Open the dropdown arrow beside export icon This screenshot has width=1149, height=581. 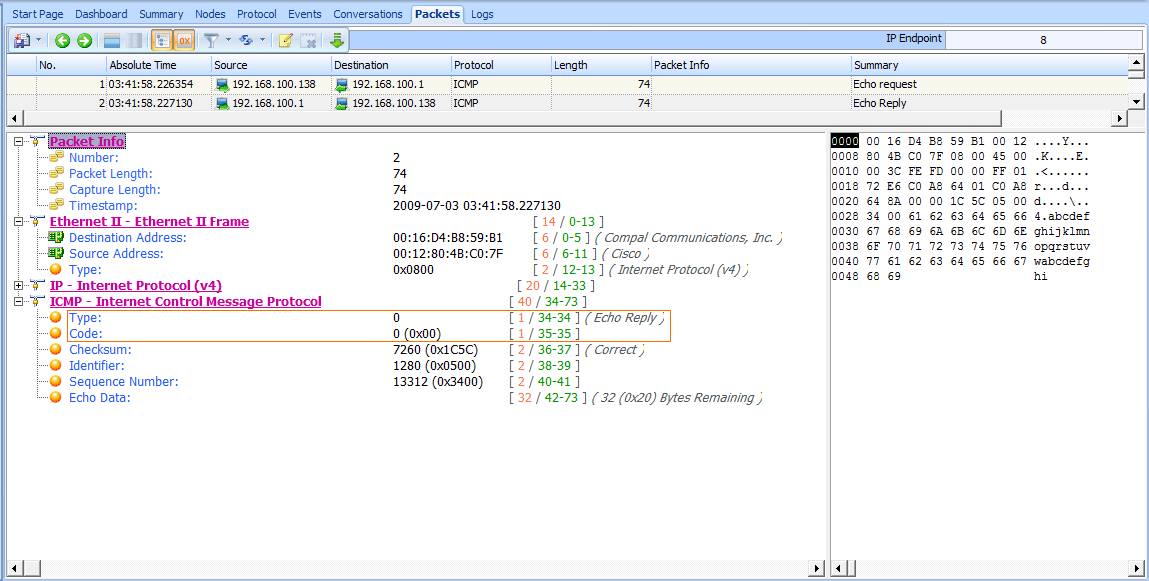pyautogui.click(x=38, y=40)
